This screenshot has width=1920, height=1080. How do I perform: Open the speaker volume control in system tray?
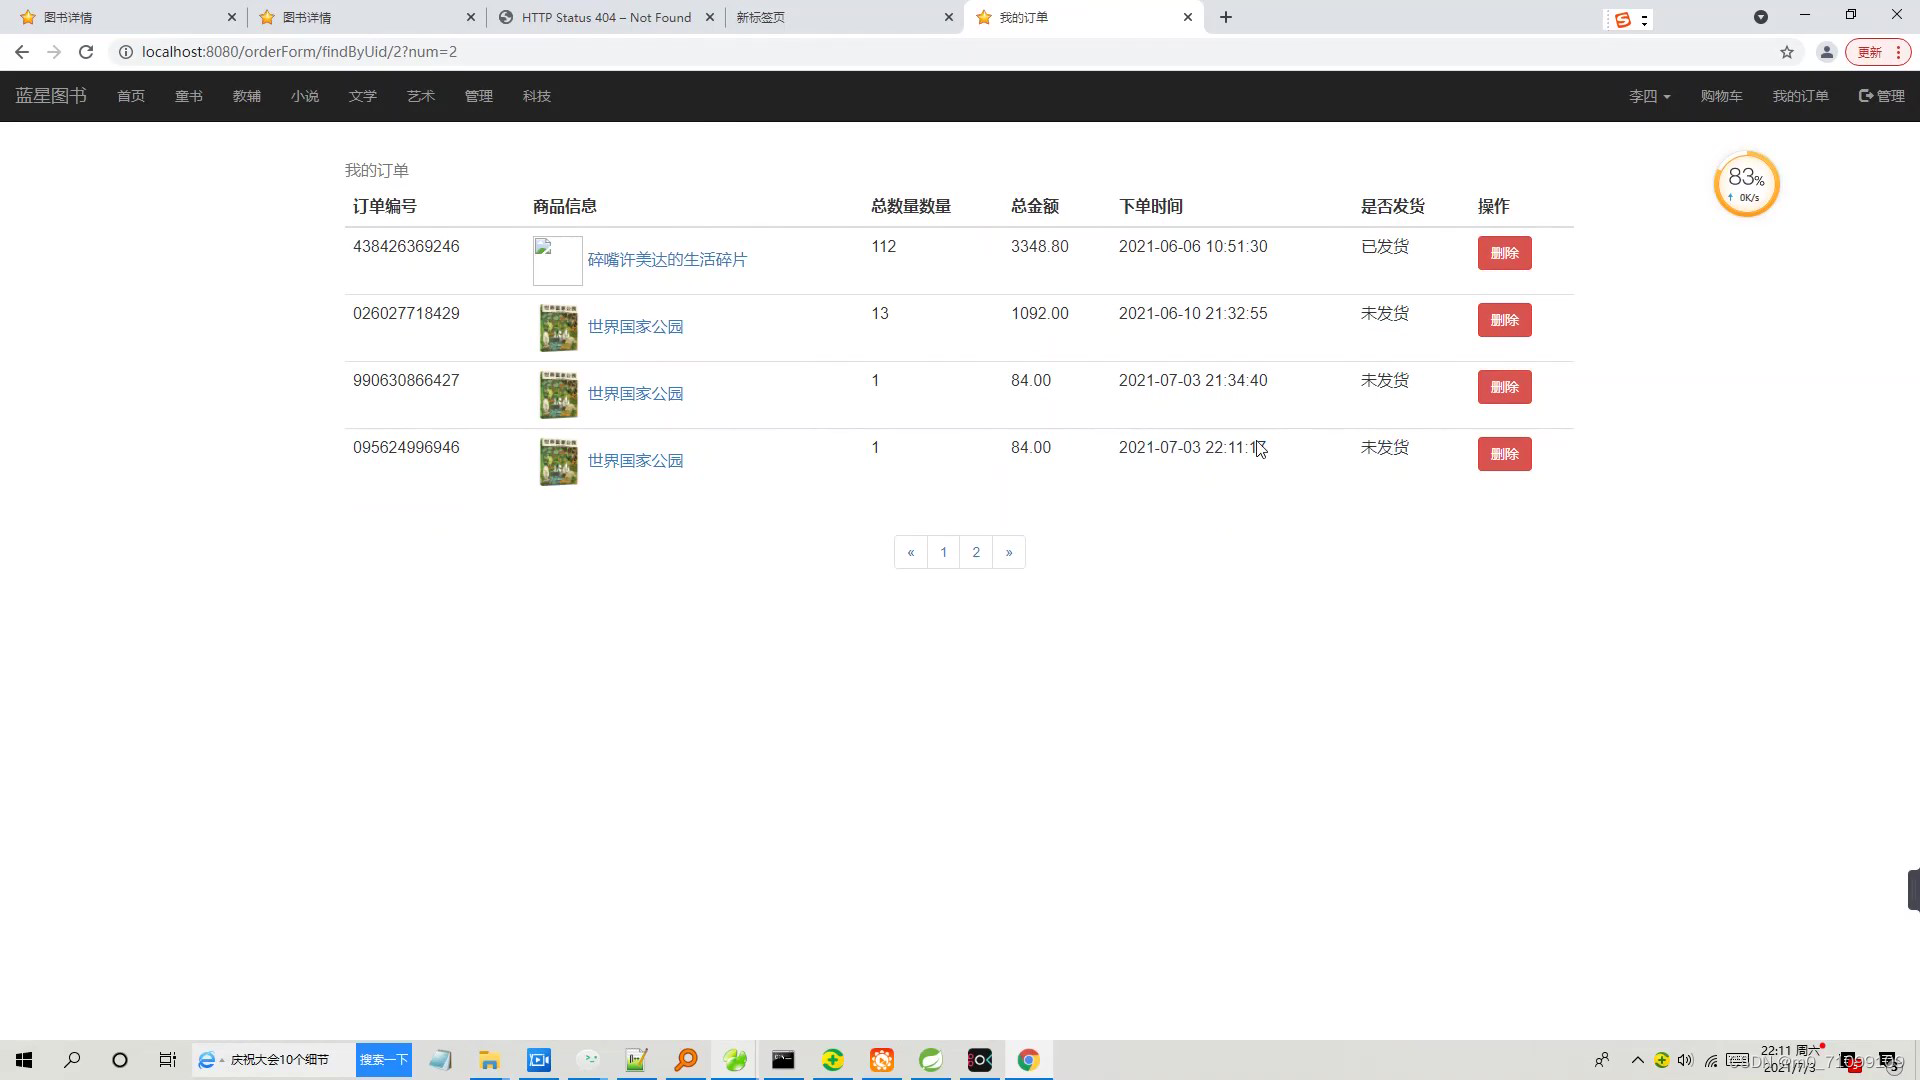[1685, 1060]
